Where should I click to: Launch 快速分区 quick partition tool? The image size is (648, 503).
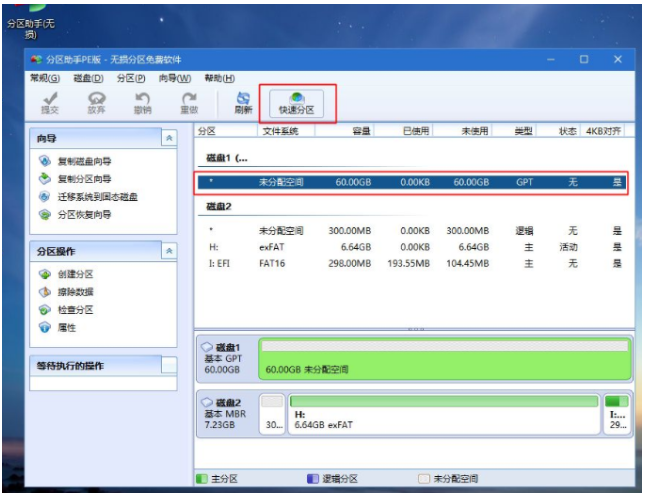pyautogui.click(x=297, y=103)
